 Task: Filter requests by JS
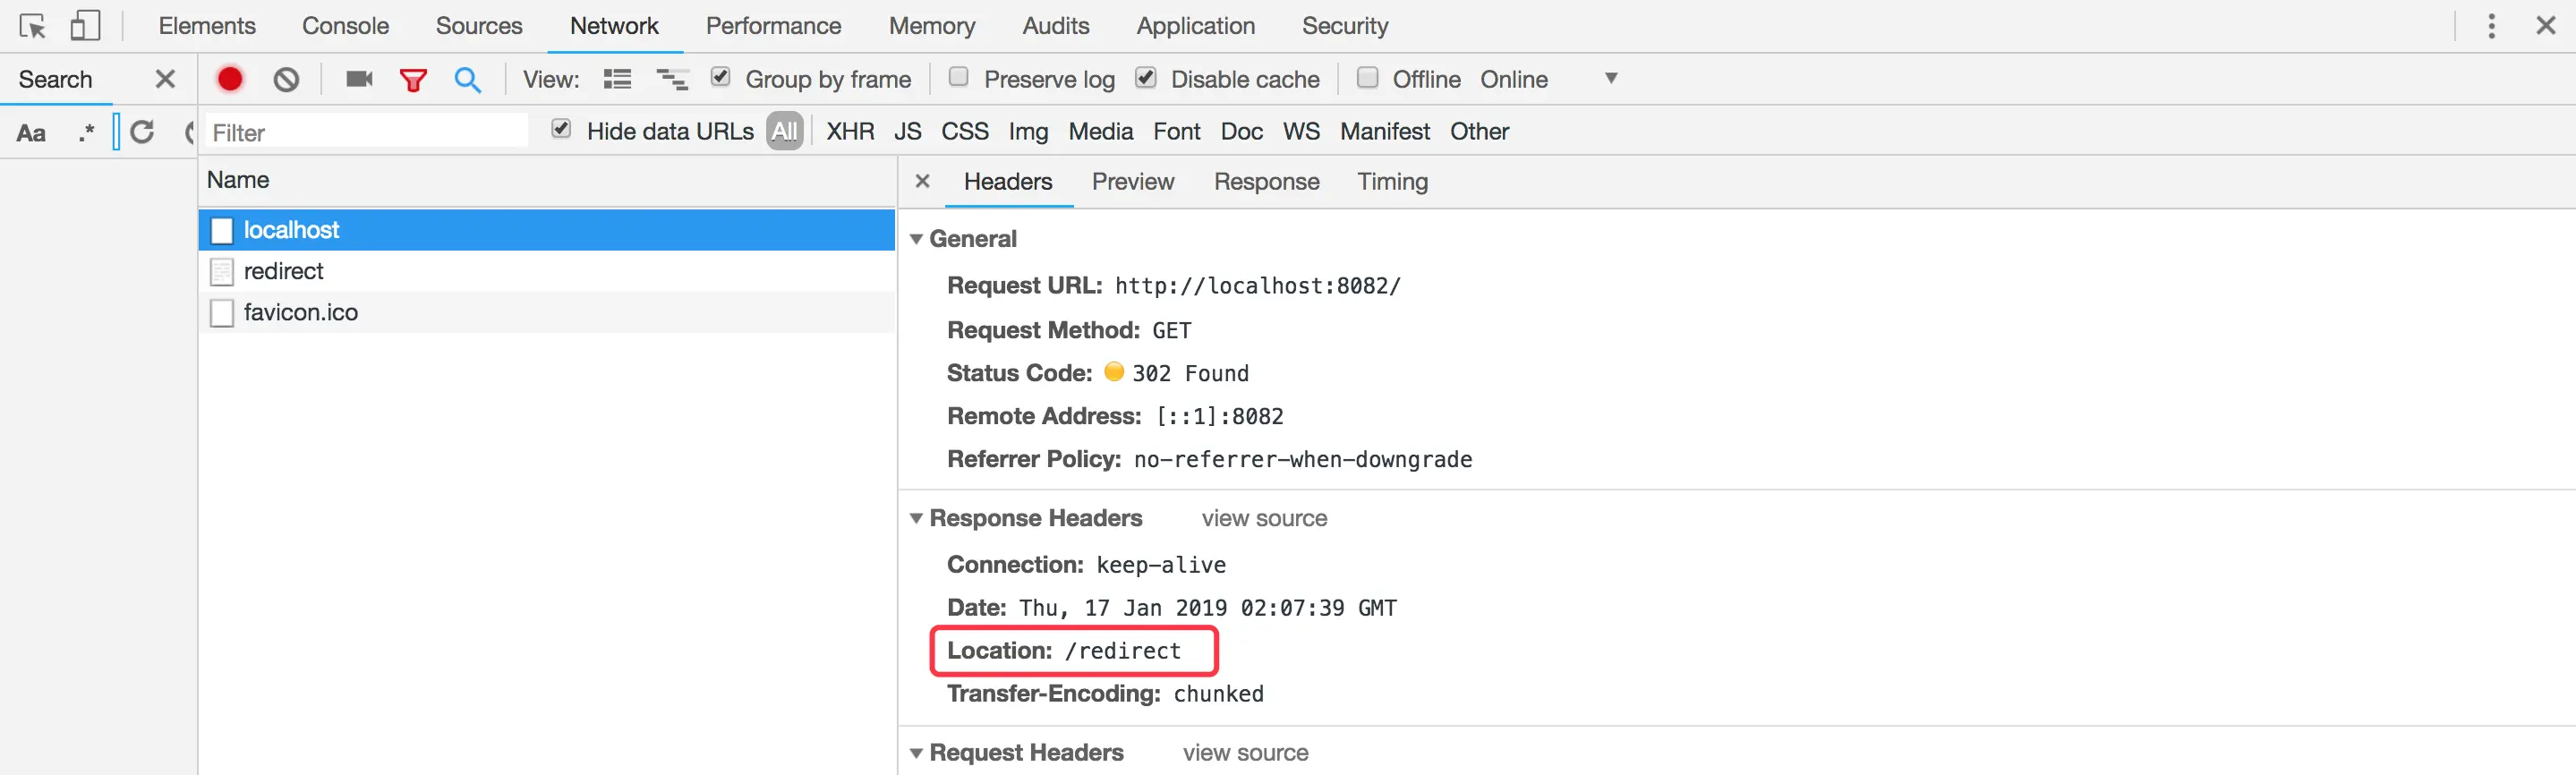click(908, 132)
